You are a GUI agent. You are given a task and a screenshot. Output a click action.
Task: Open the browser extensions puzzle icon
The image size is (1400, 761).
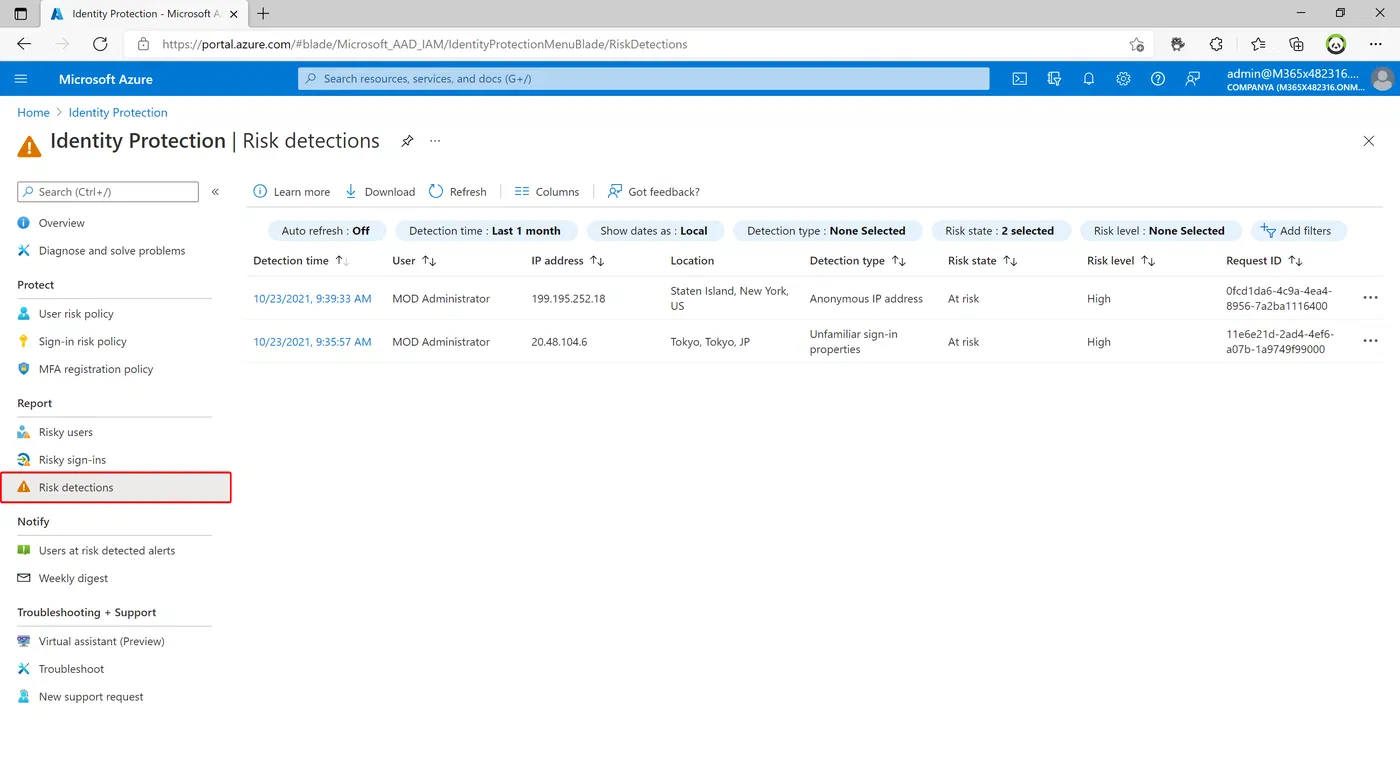(x=1216, y=44)
